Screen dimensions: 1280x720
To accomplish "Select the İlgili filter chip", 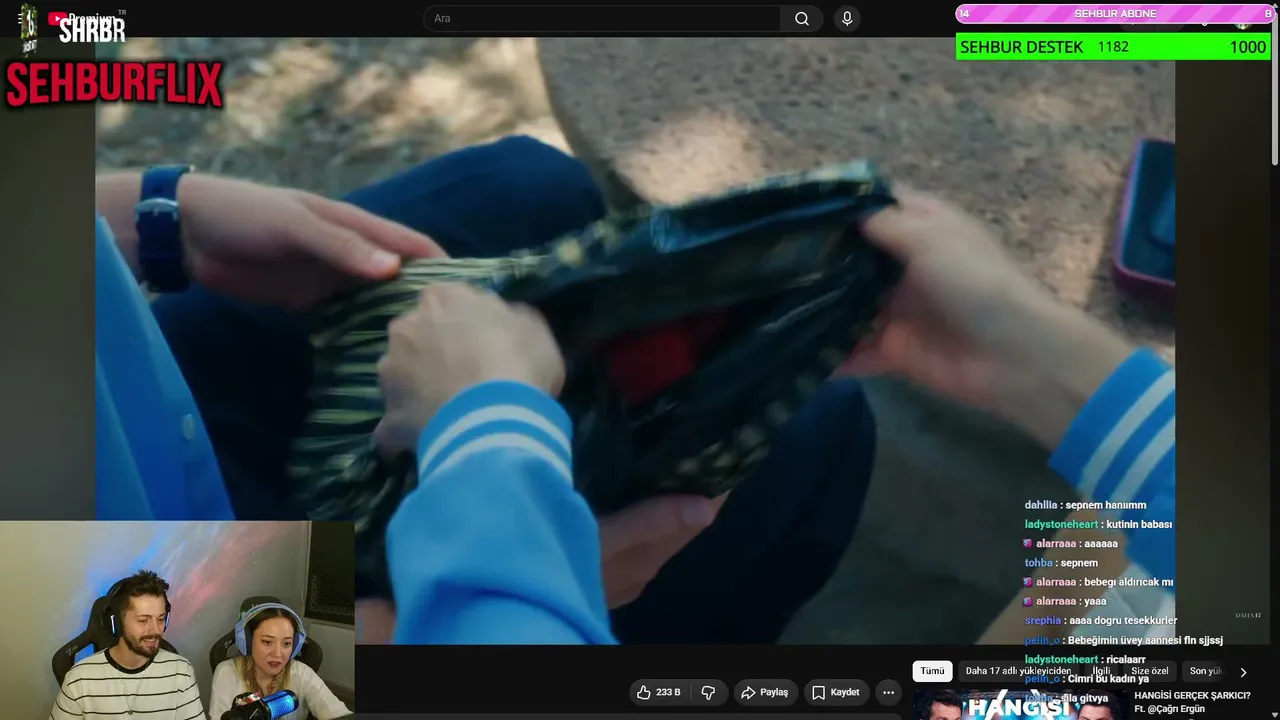I will [1101, 671].
